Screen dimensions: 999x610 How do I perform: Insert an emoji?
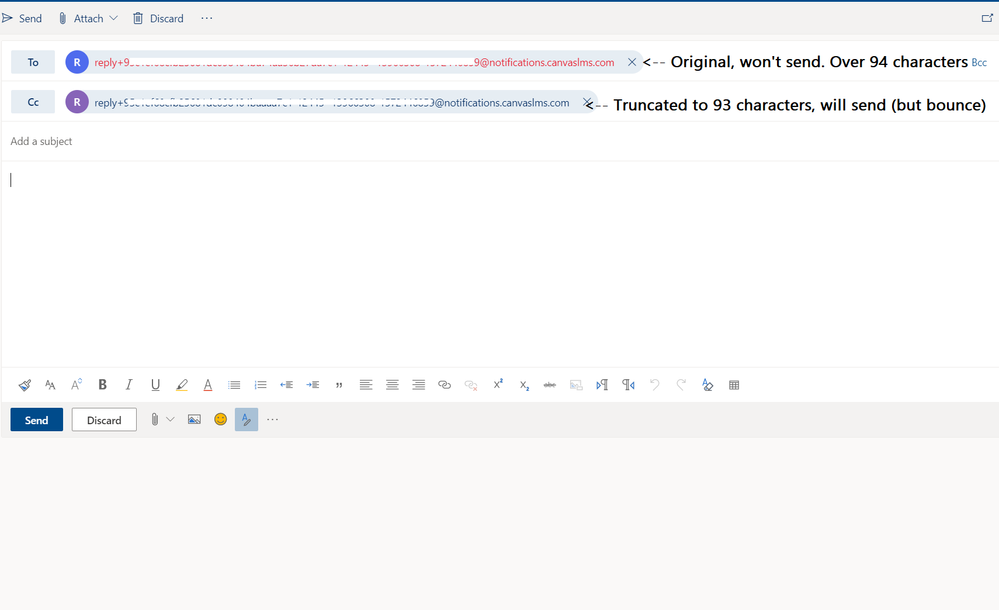tap(220, 419)
